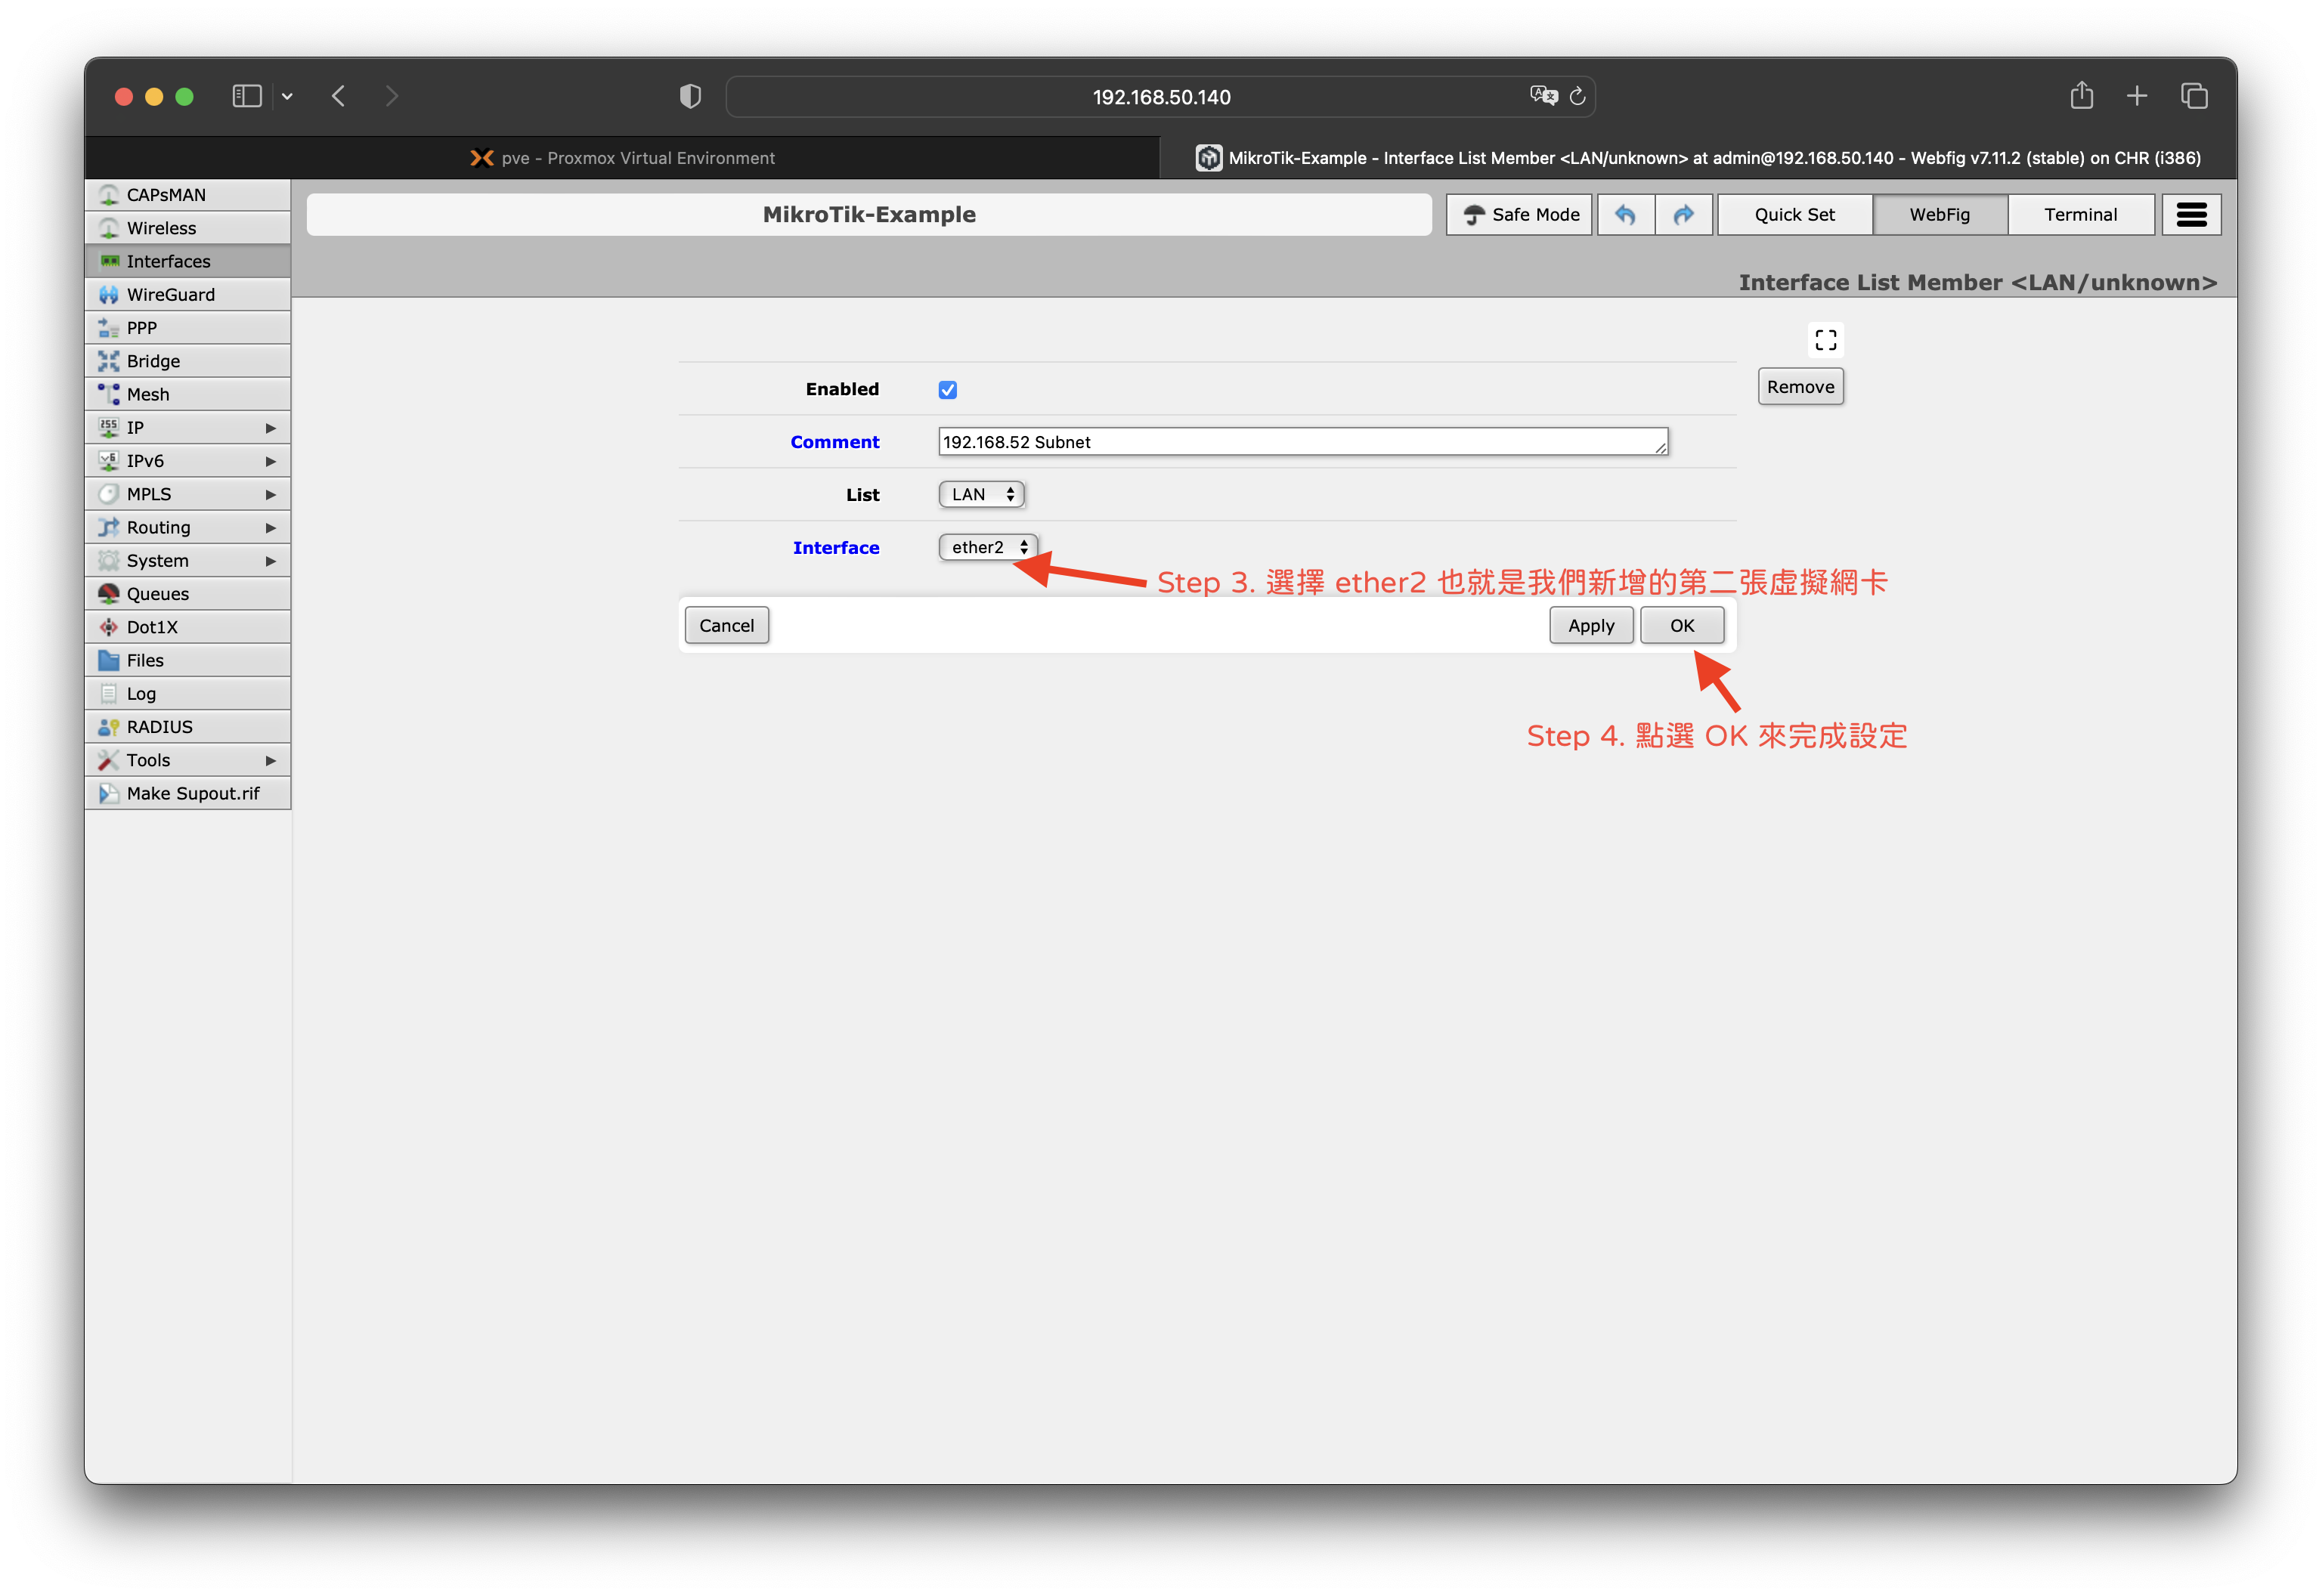The height and width of the screenshot is (1596, 2322).
Task: Open the hamburger menu icon
Action: 2191,215
